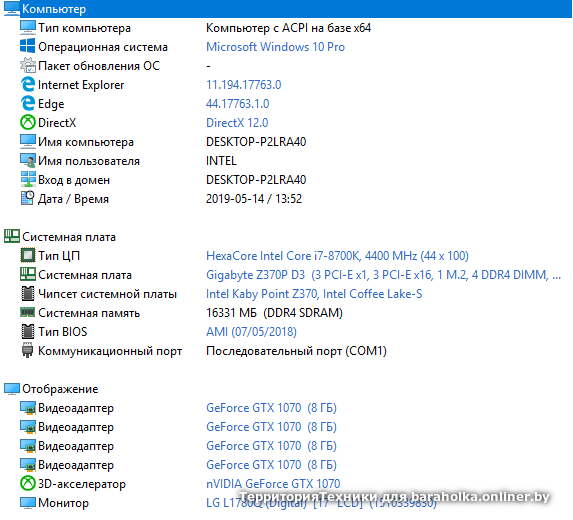
Task: Click the value Последовательный порт (COM1)
Action: [296, 351]
